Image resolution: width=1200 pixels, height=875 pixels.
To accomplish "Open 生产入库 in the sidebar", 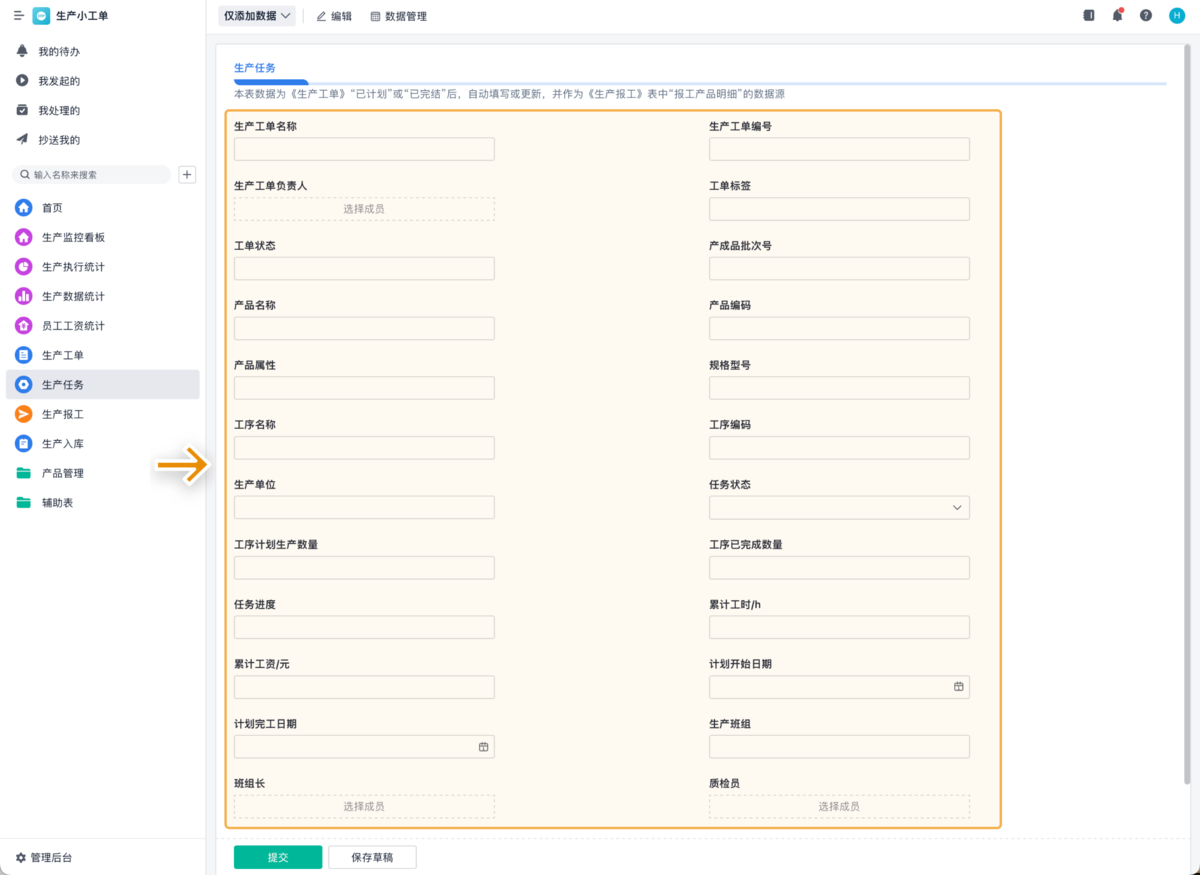I will (x=103, y=443).
